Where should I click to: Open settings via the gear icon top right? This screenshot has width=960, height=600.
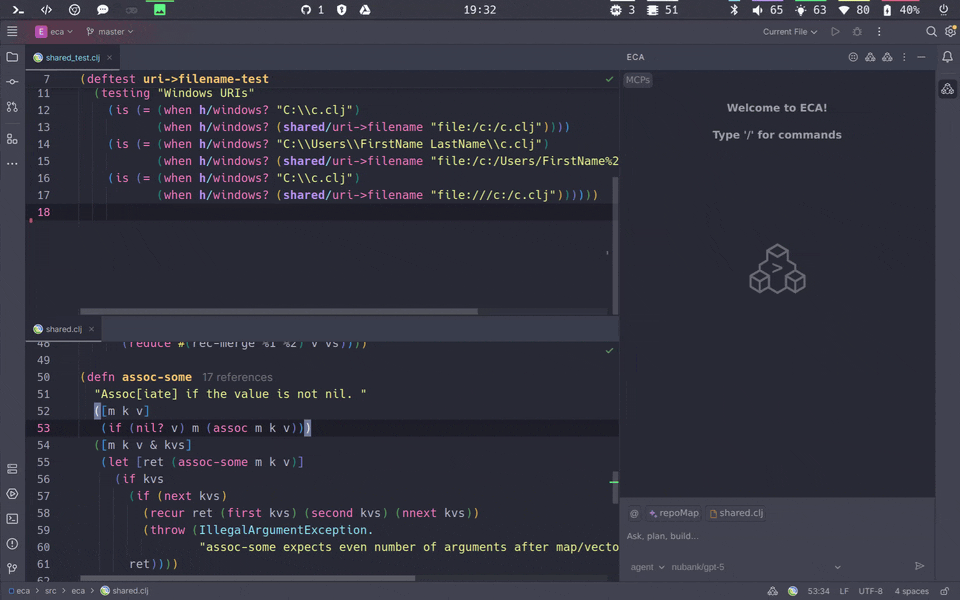coord(950,31)
